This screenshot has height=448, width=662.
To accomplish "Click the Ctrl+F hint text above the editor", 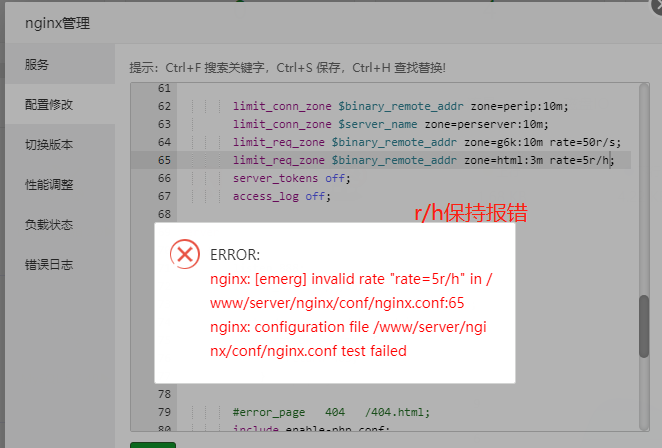I will [287, 68].
